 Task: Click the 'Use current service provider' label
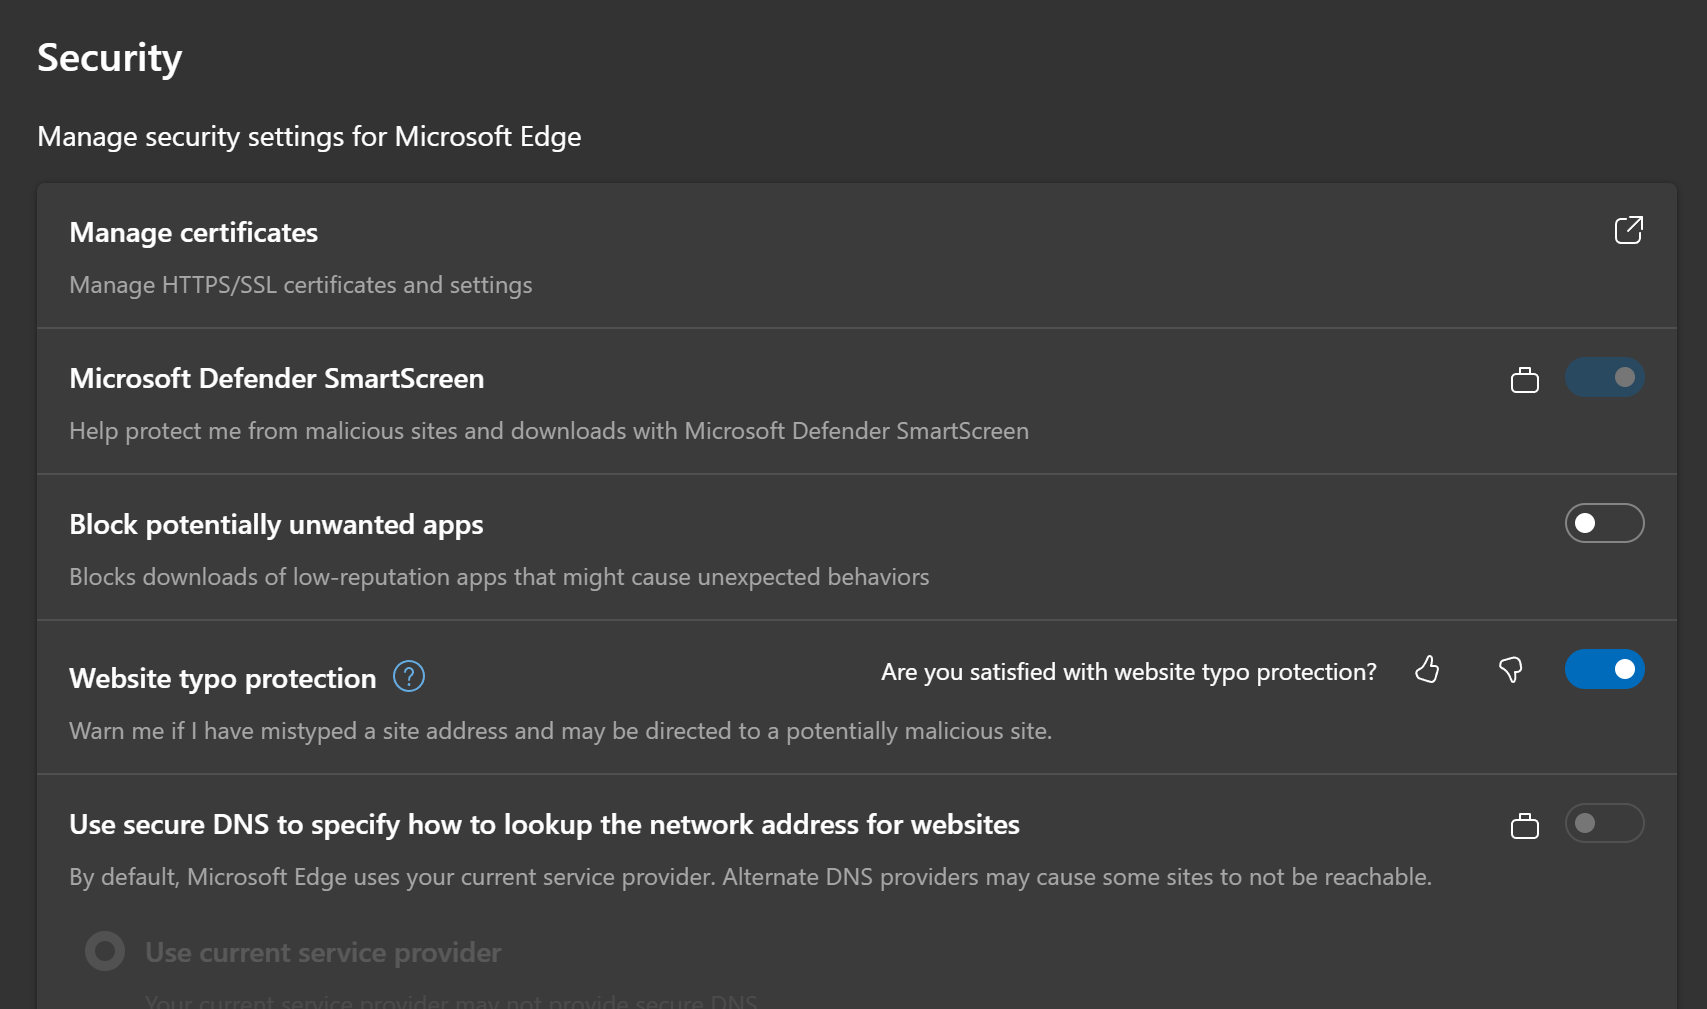[x=323, y=953]
